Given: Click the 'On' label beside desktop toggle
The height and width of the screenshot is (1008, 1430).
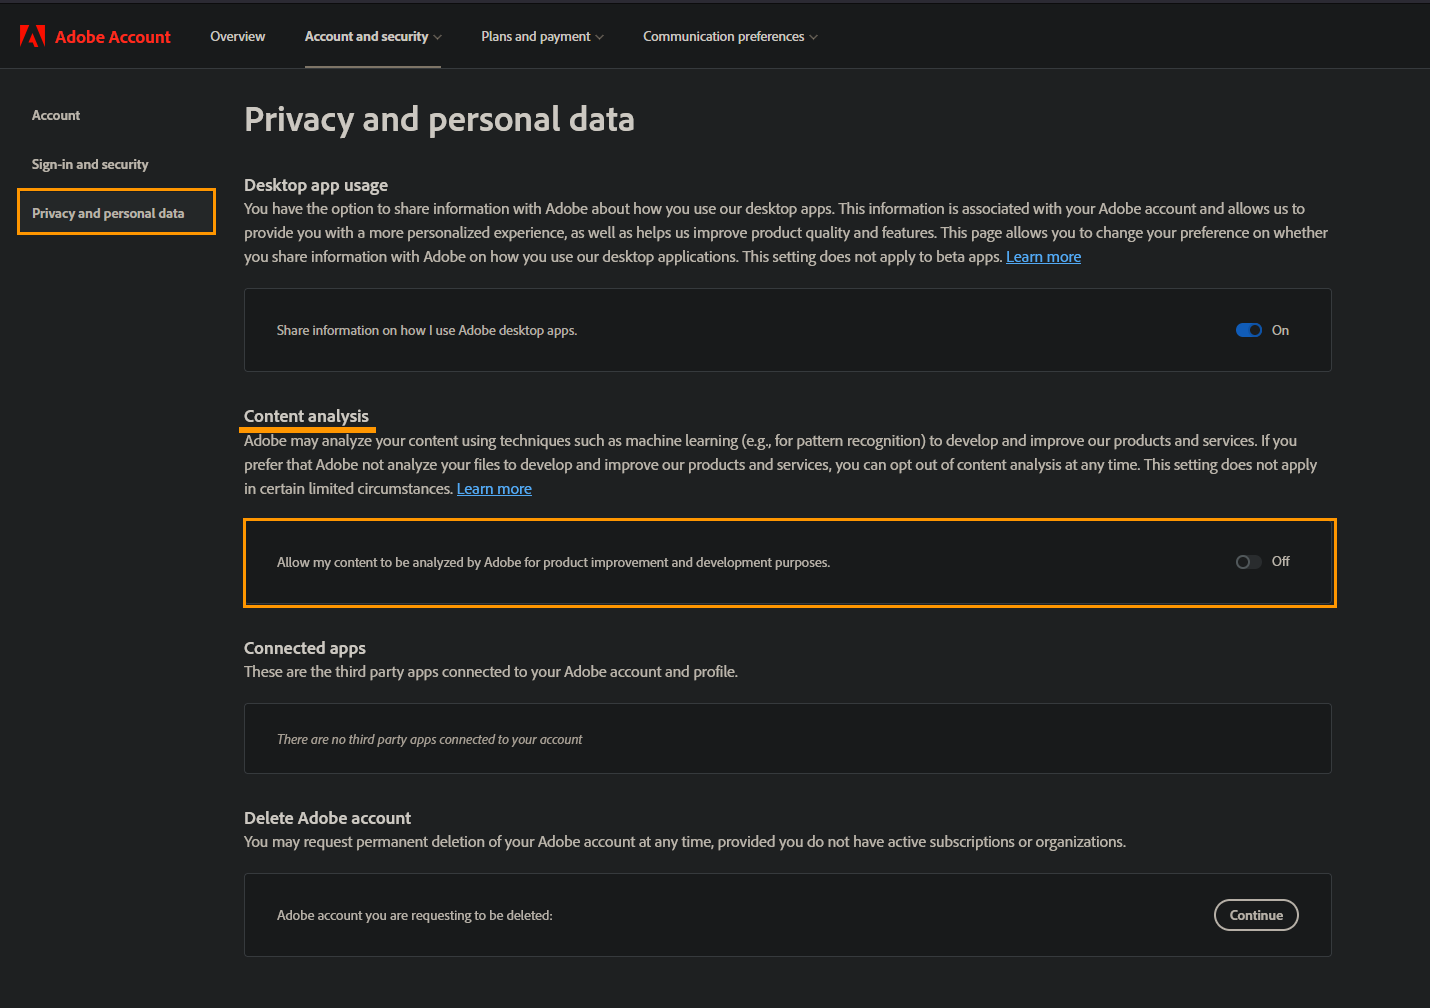Looking at the screenshot, I should [1280, 330].
